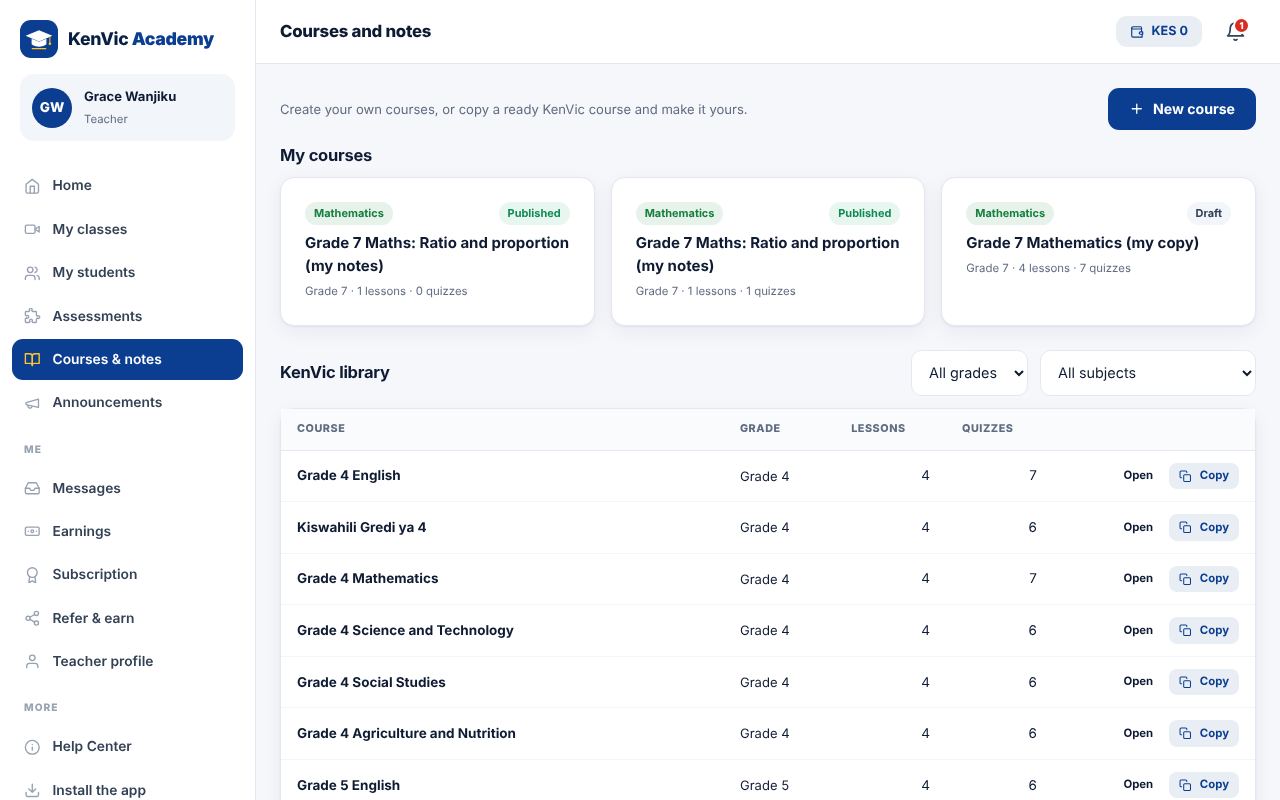This screenshot has width=1280, height=800.
Task: Click the KES 0 balance pill
Action: (x=1159, y=31)
